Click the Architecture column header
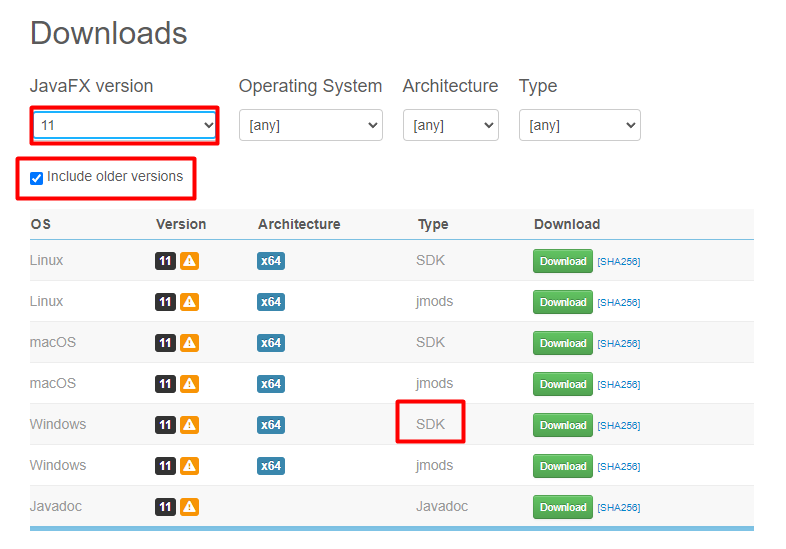 tap(299, 224)
